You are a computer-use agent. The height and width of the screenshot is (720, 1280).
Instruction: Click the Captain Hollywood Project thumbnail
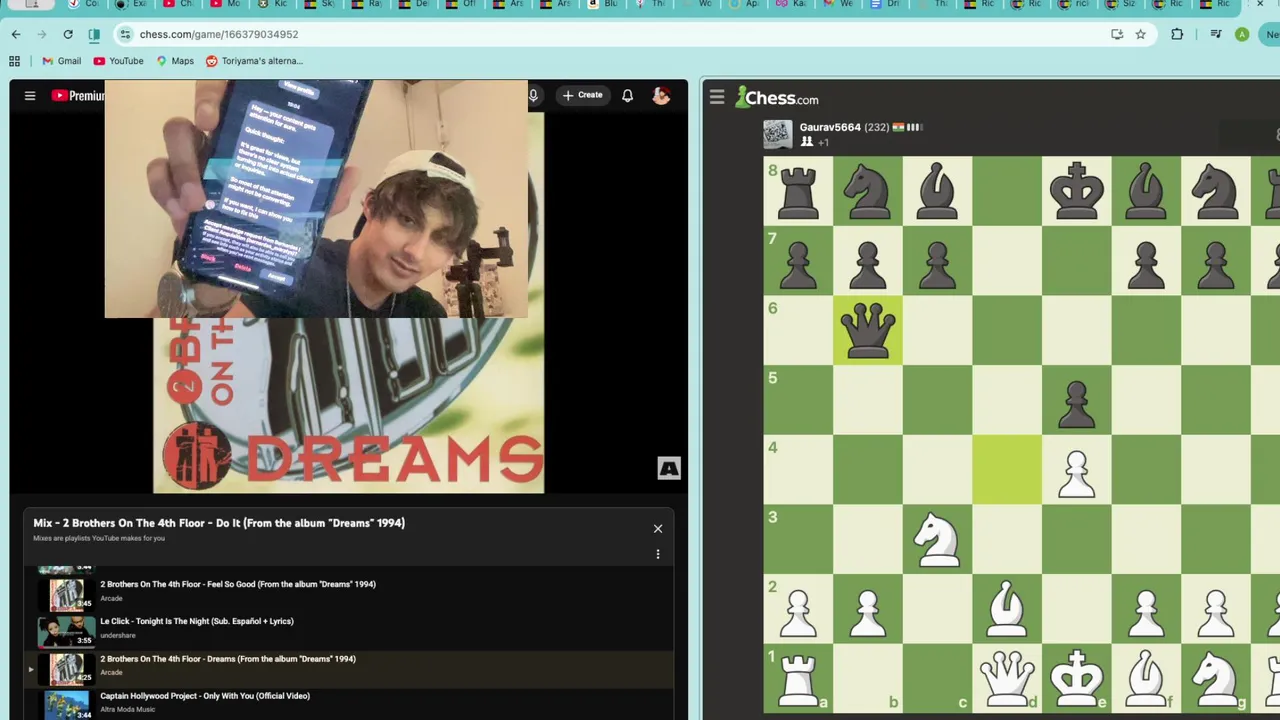pyautogui.click(x=66, y=705)
